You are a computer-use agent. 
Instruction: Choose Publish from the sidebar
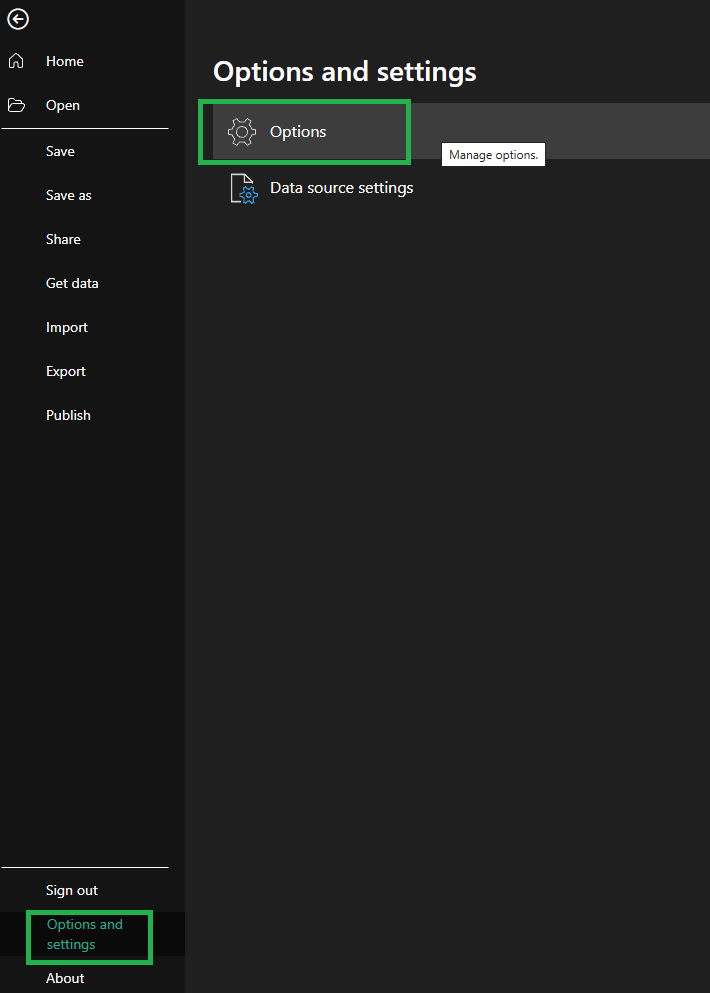(x=68, y=415)
